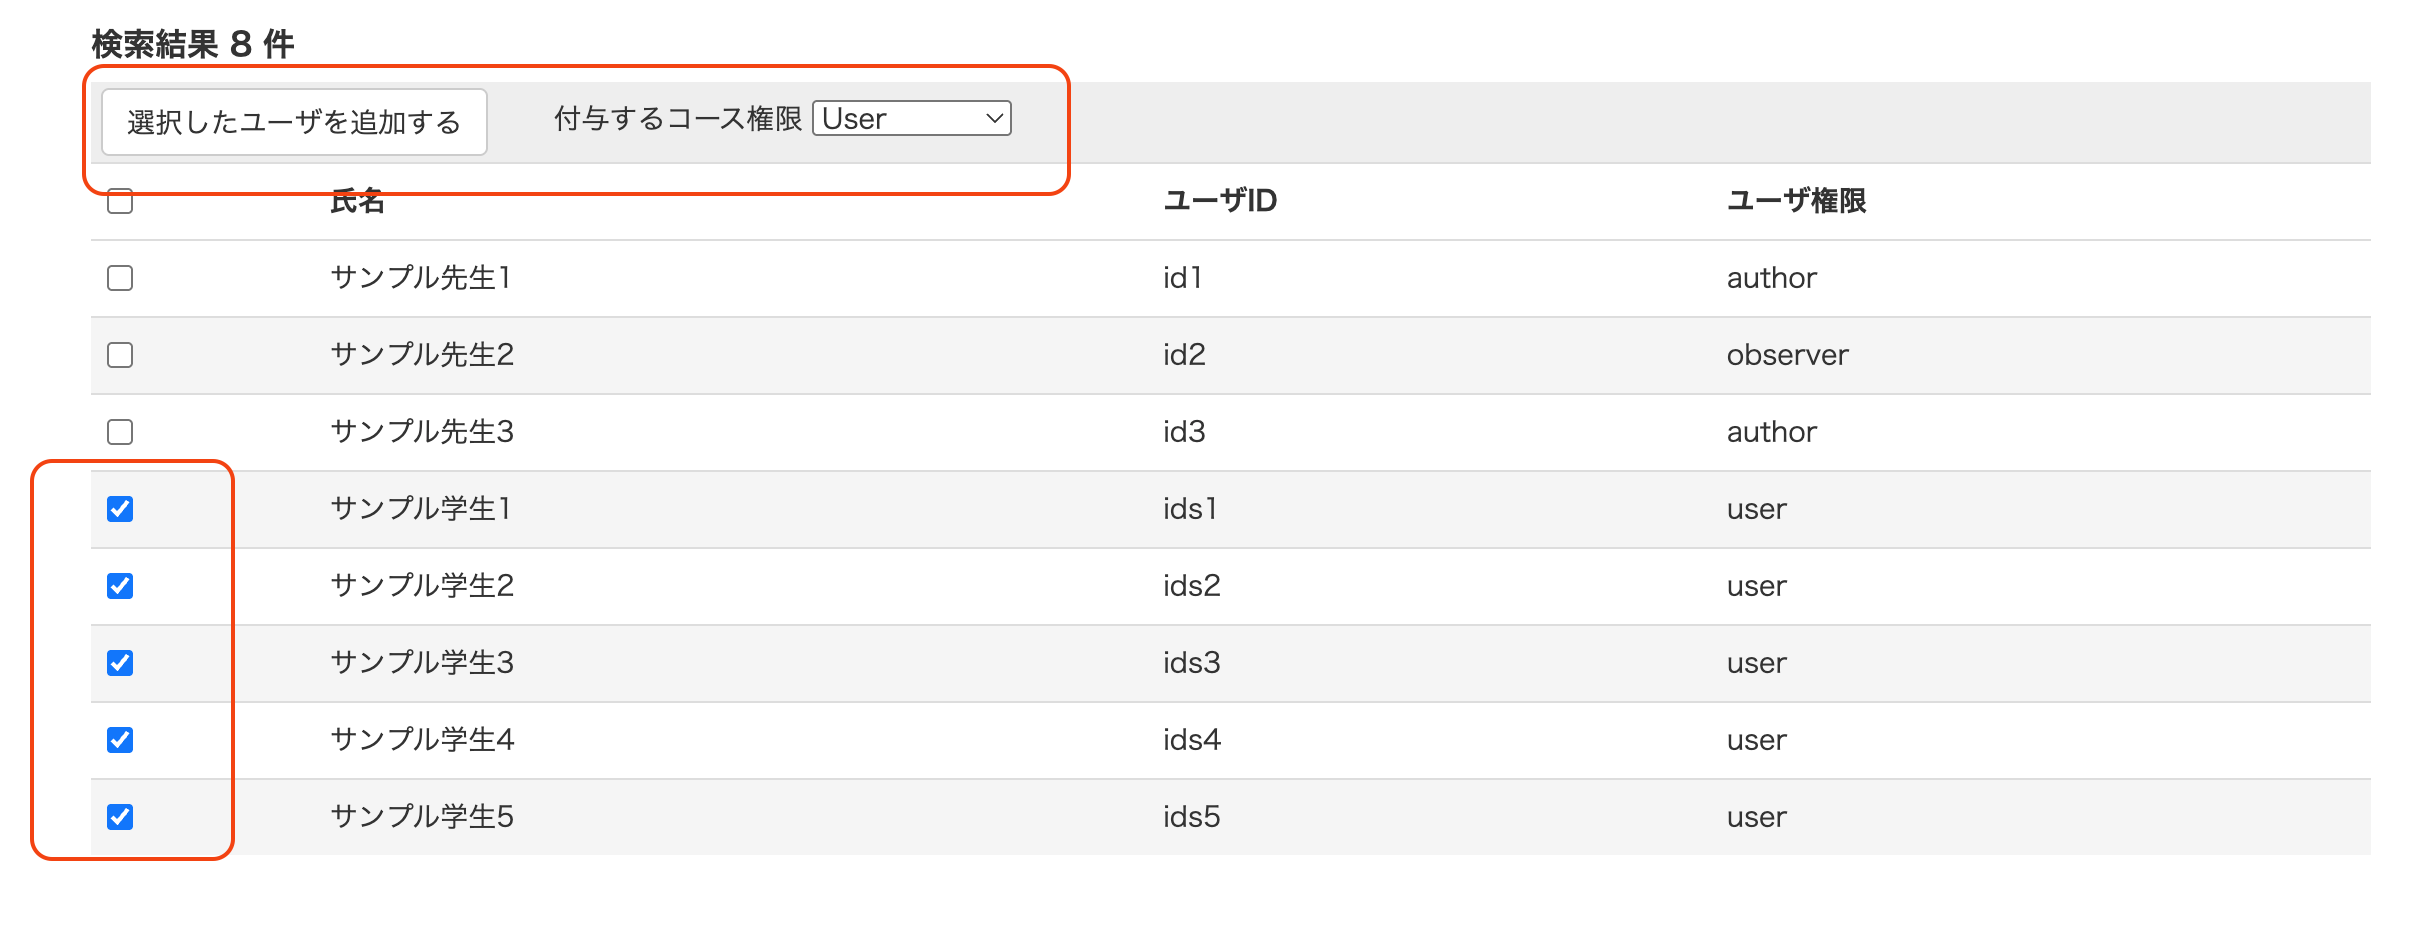The width and height of the screenshot is (2418, 928).
Task: Select the サンプル先生1 name cell
Action: [421, 278]
